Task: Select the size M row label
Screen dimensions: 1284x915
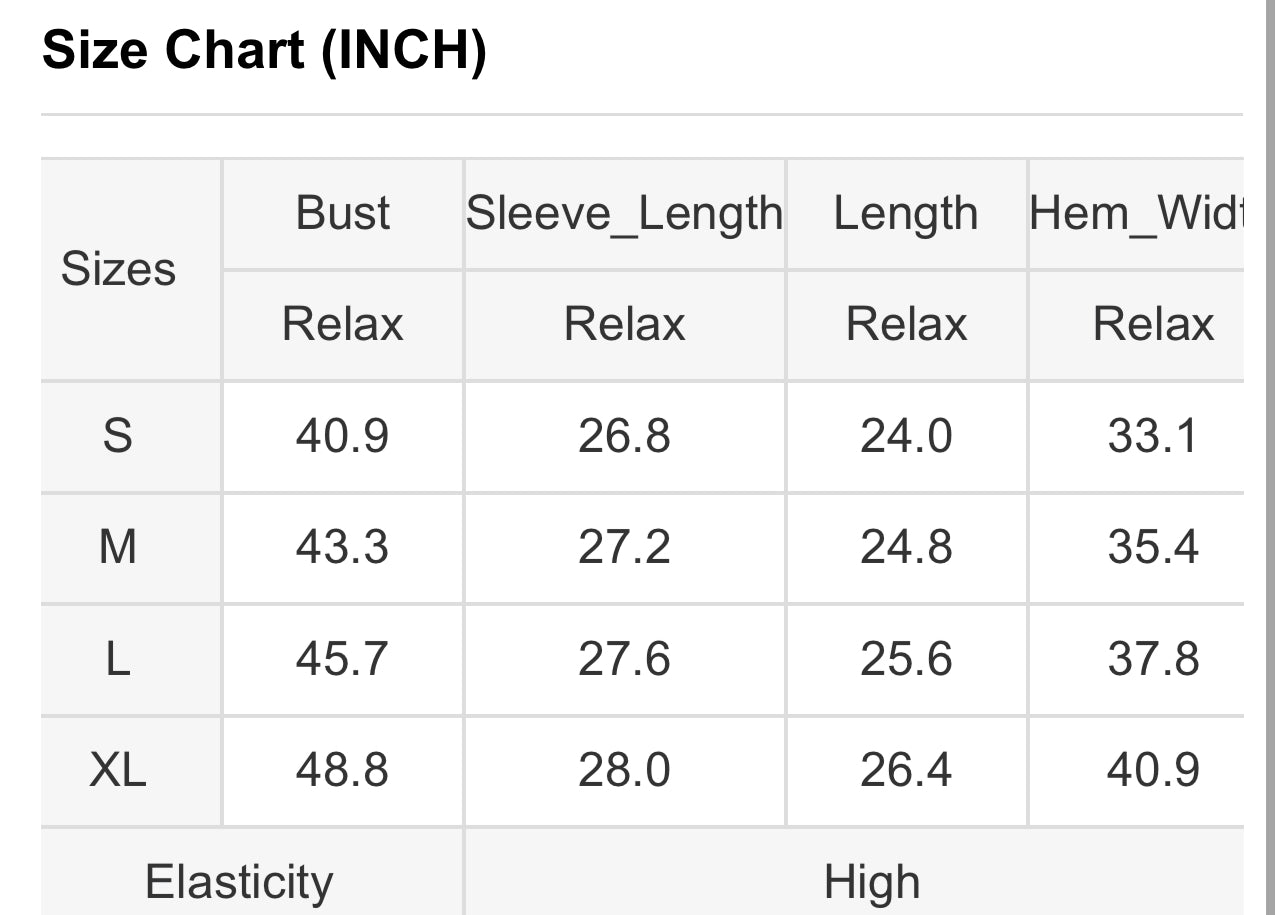Action: point(118,548)
